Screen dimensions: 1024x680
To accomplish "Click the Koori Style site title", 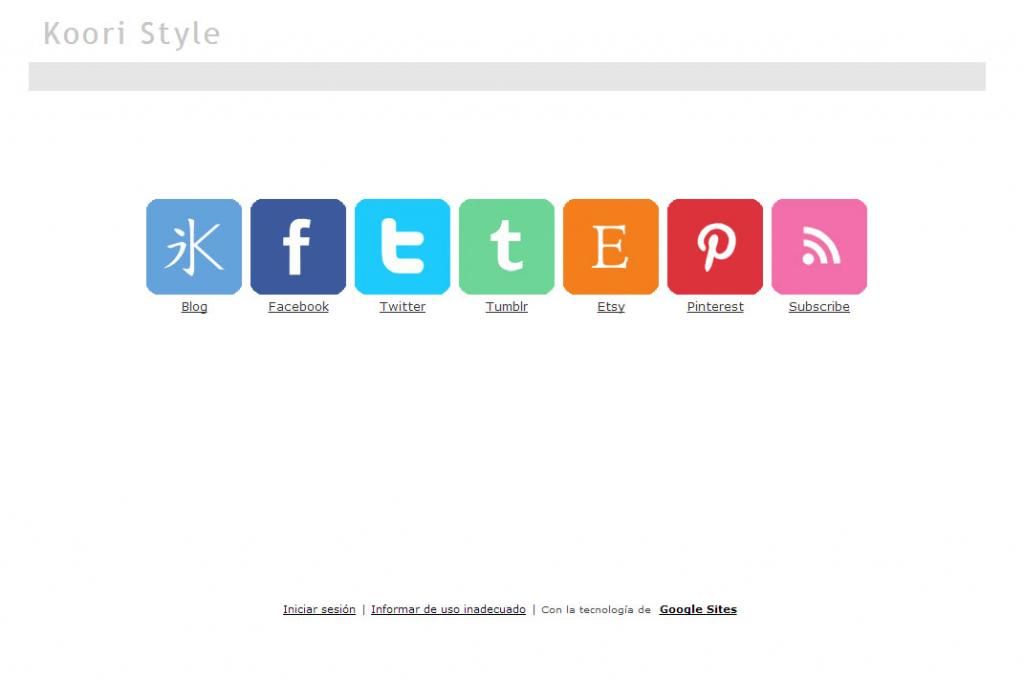I will [132, 34].
